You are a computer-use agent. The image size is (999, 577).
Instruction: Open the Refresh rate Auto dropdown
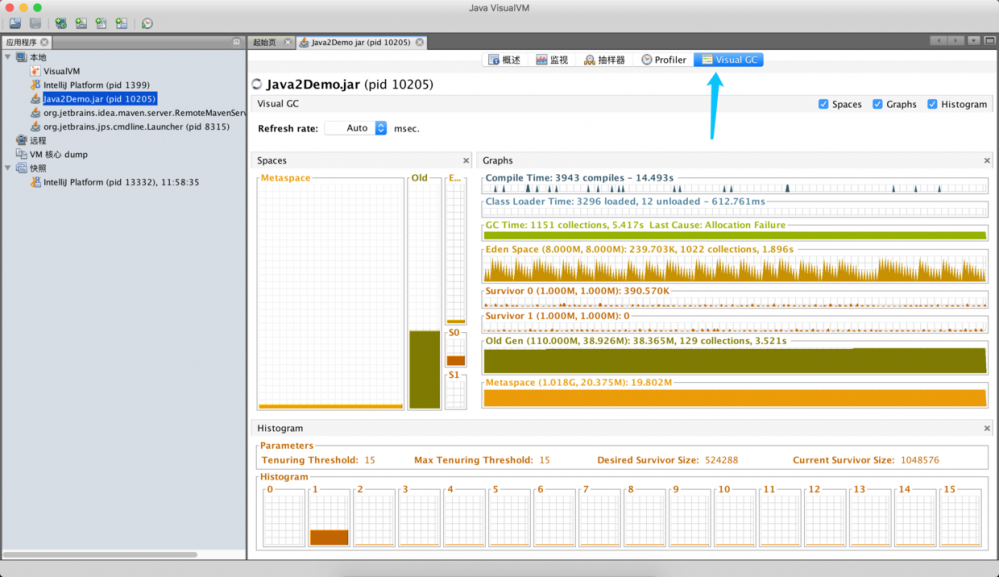point(380,128)
